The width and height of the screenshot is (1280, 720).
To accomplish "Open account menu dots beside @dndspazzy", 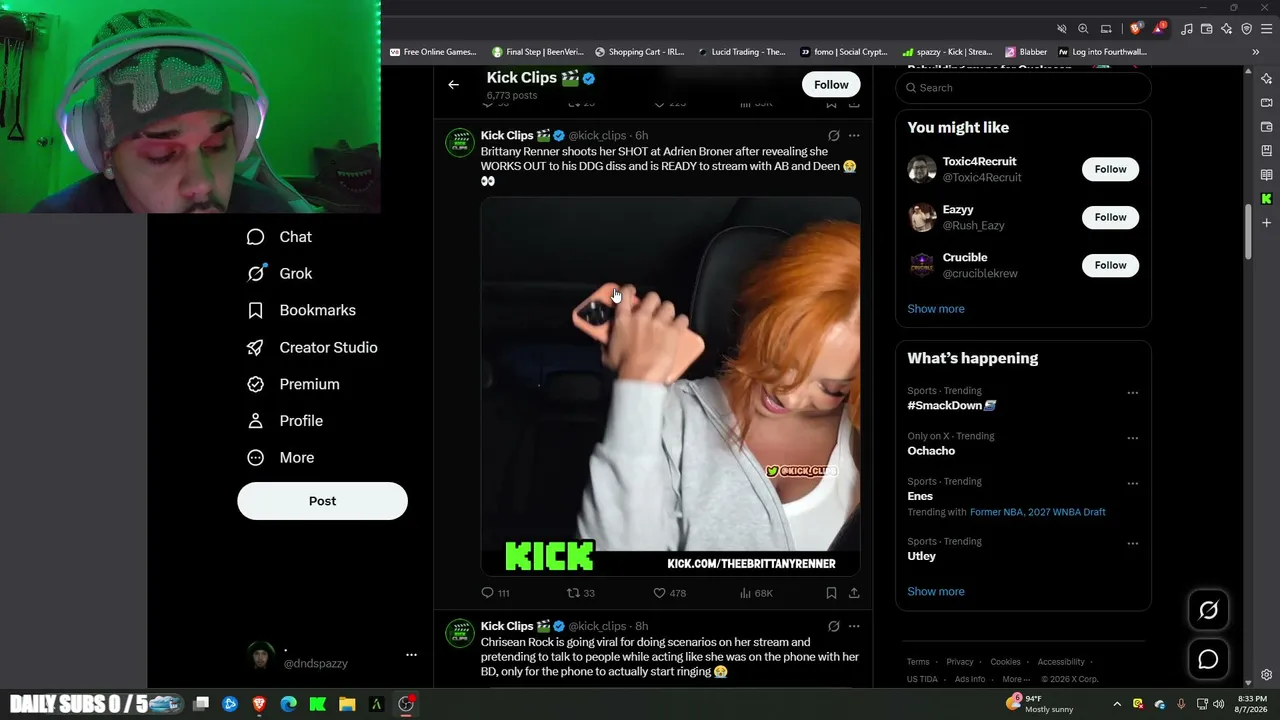I will click(x=411, y=654).
